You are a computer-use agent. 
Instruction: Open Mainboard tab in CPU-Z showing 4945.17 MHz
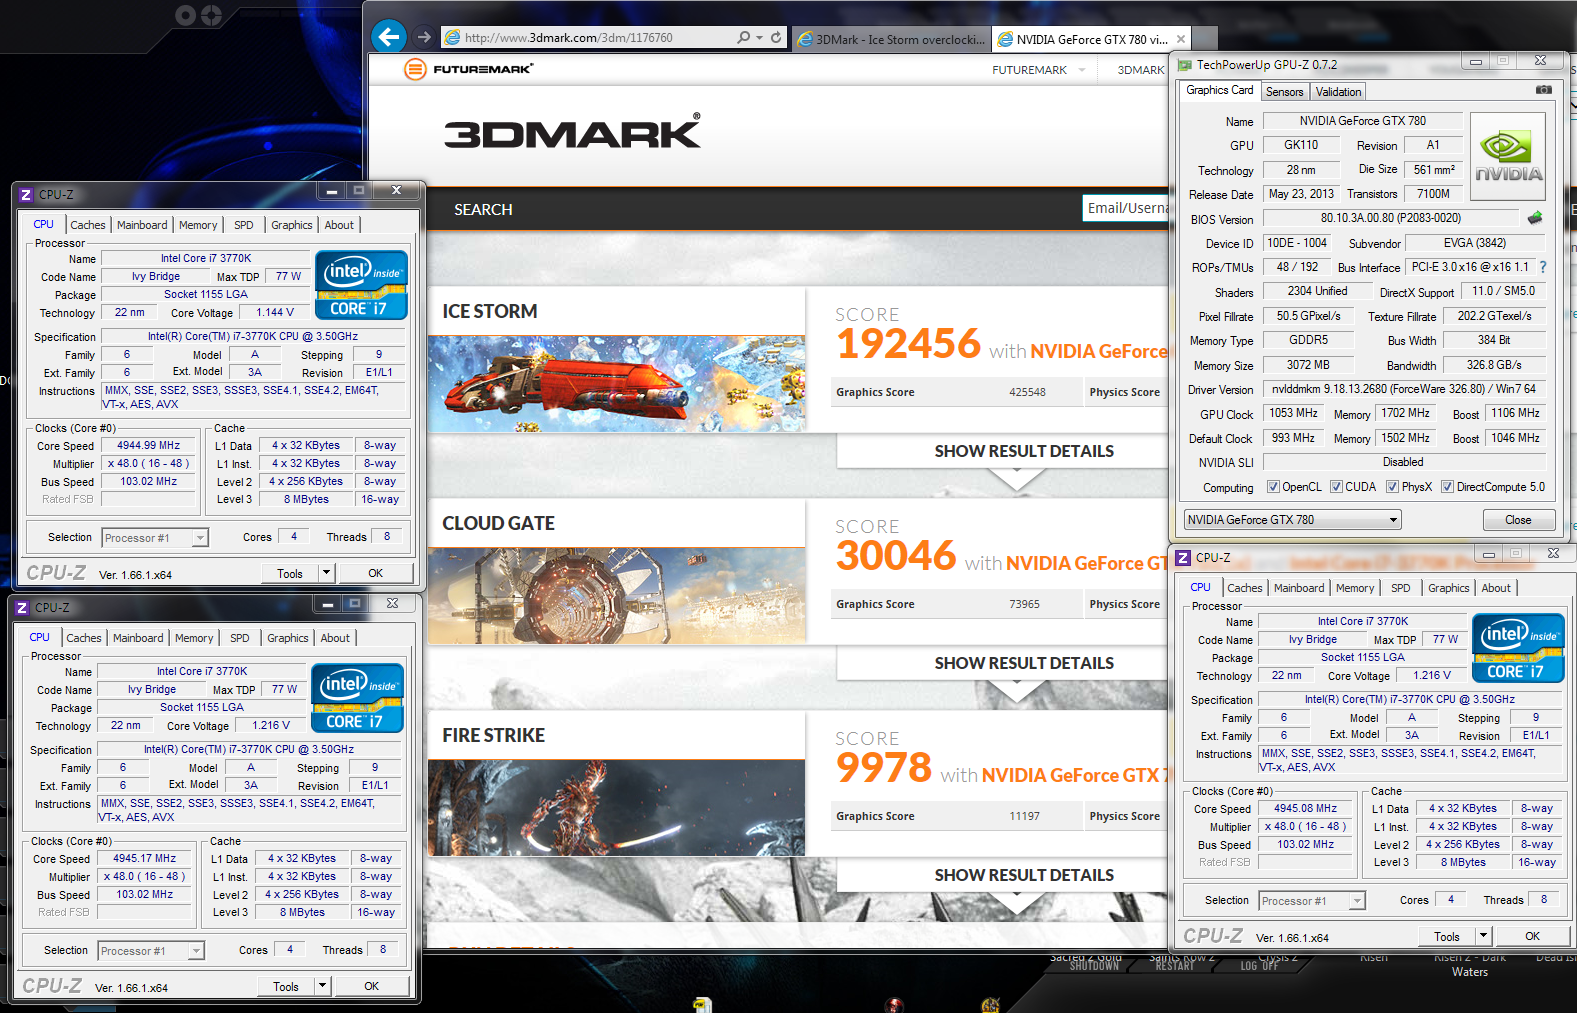(x=138, y=638)
